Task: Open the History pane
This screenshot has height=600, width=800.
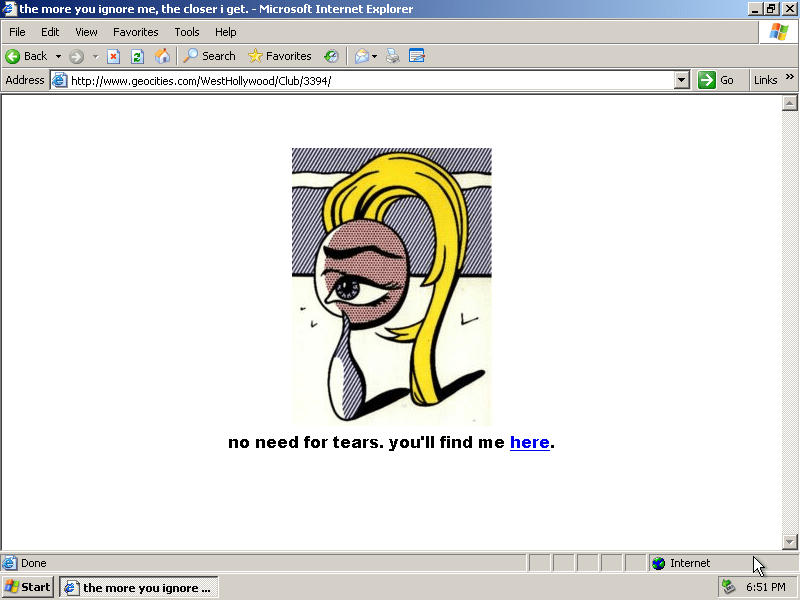Action: point(331,56)
